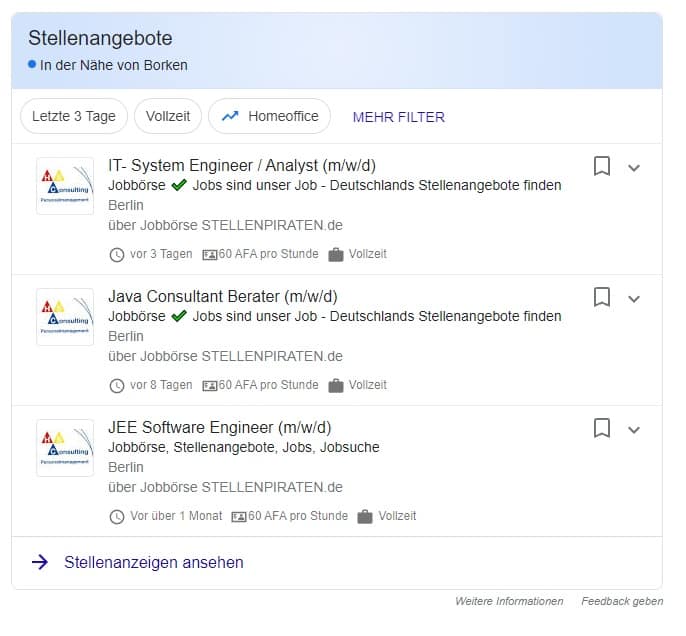Viewport: 686px width, 636px height.
Task: Click In der Nähe von Borken text
Action: coord(114,65)
